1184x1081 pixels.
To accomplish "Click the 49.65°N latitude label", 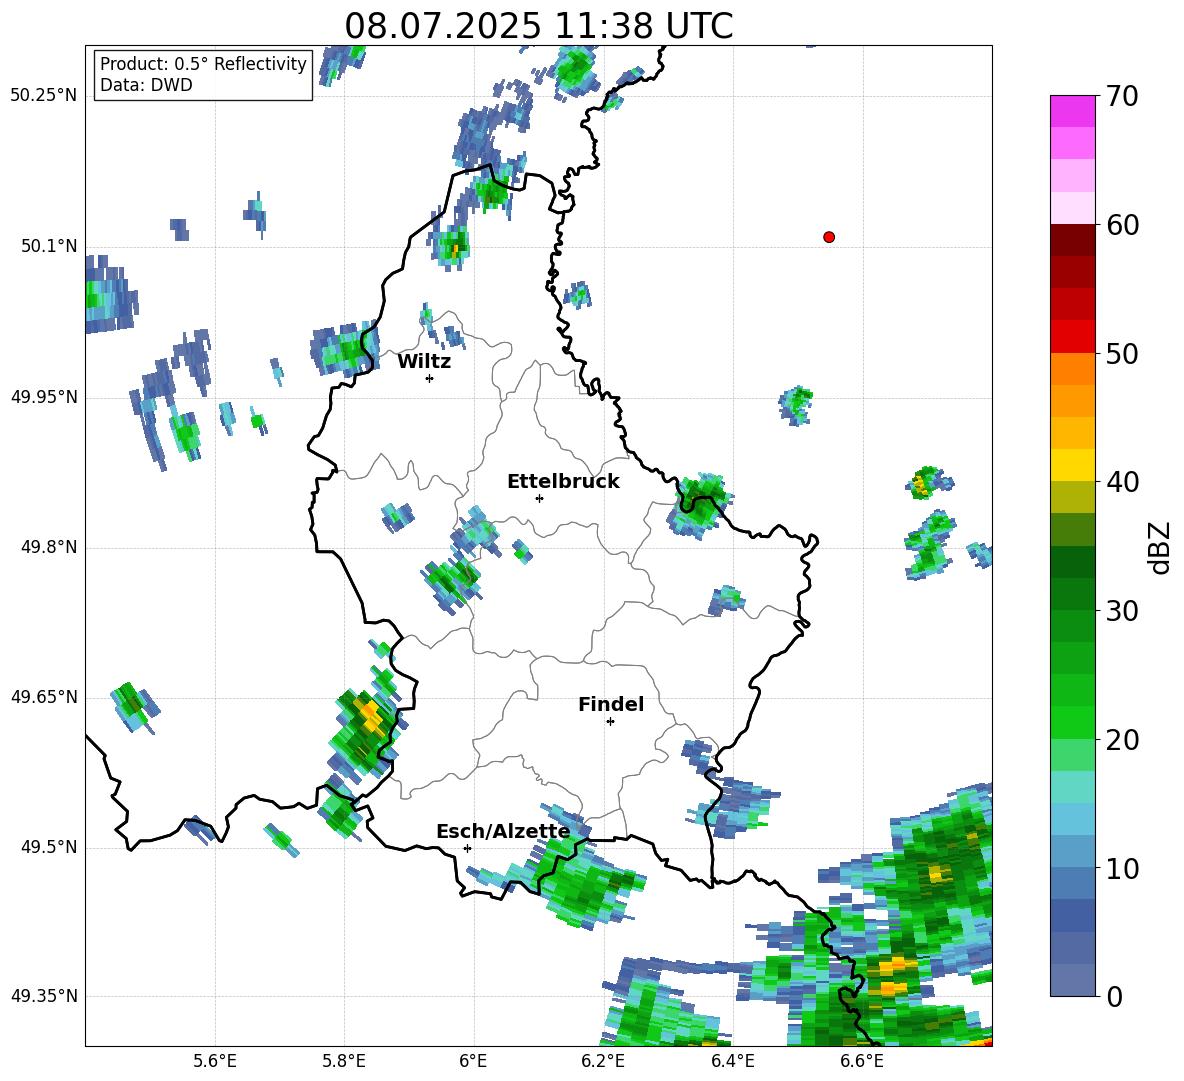I will point(44,696).
